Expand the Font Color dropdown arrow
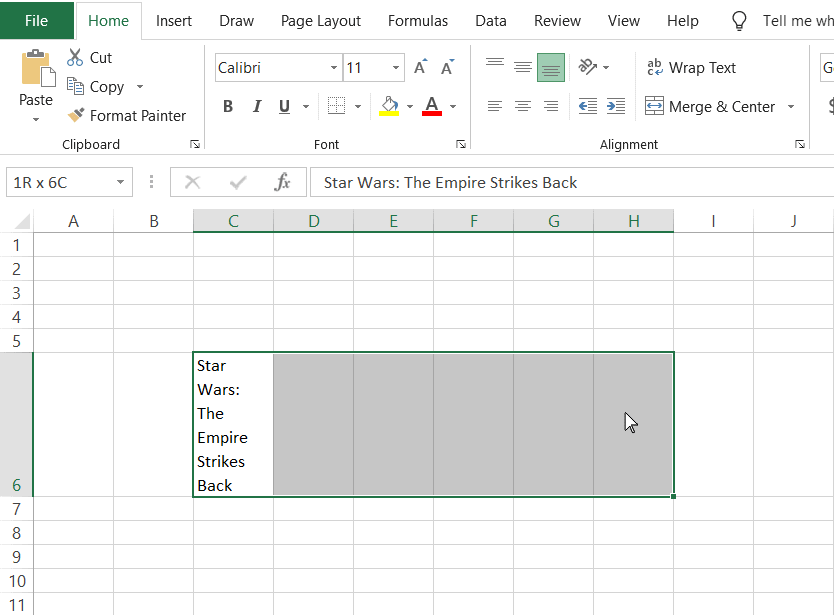 tap(453, 106)
